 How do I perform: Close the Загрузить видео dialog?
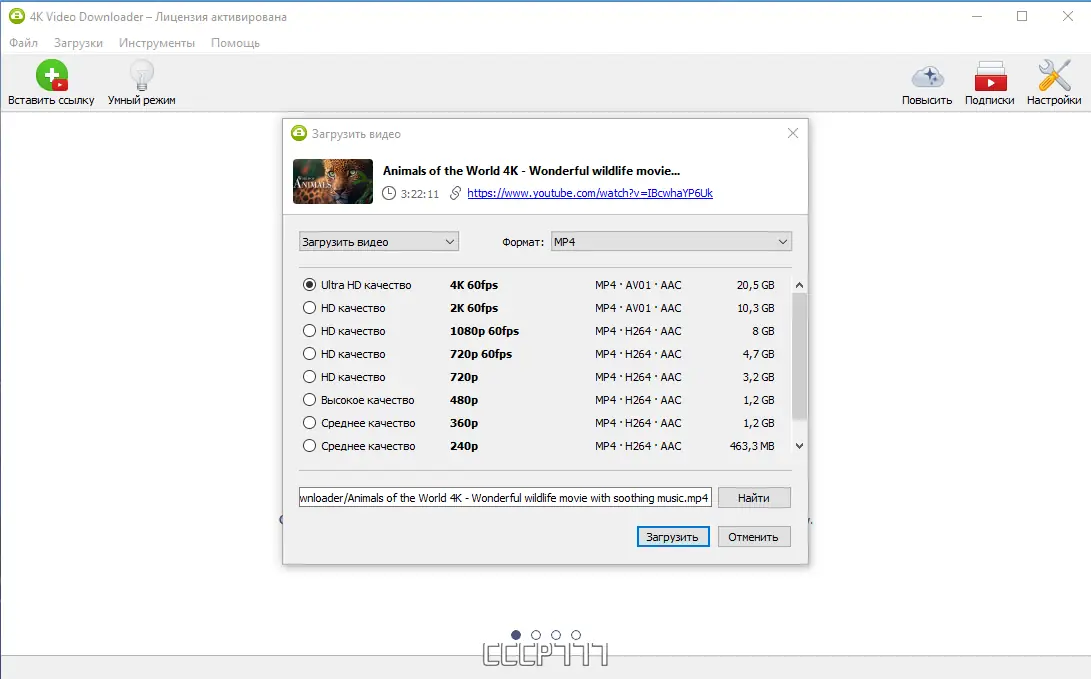tap(793, 133)
